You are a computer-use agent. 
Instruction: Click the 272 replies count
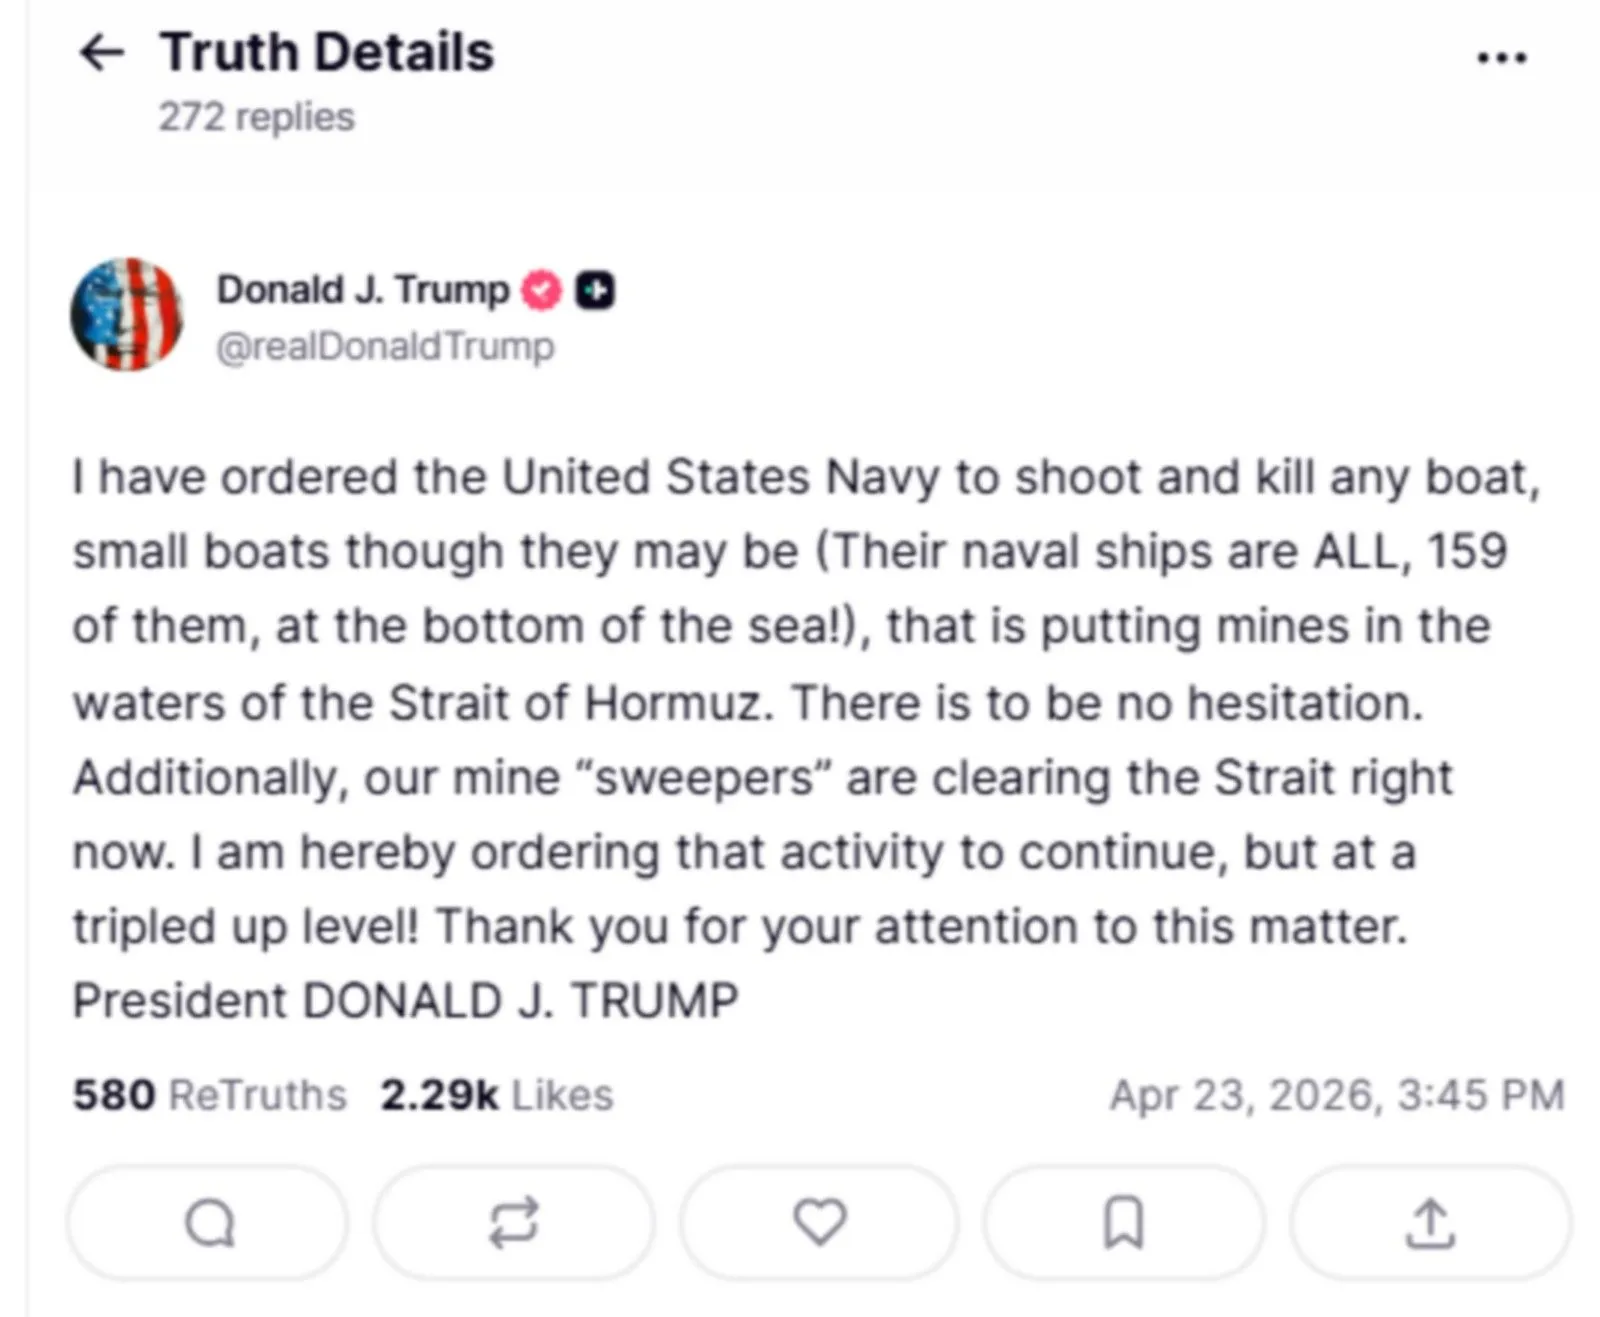[257, 117]
